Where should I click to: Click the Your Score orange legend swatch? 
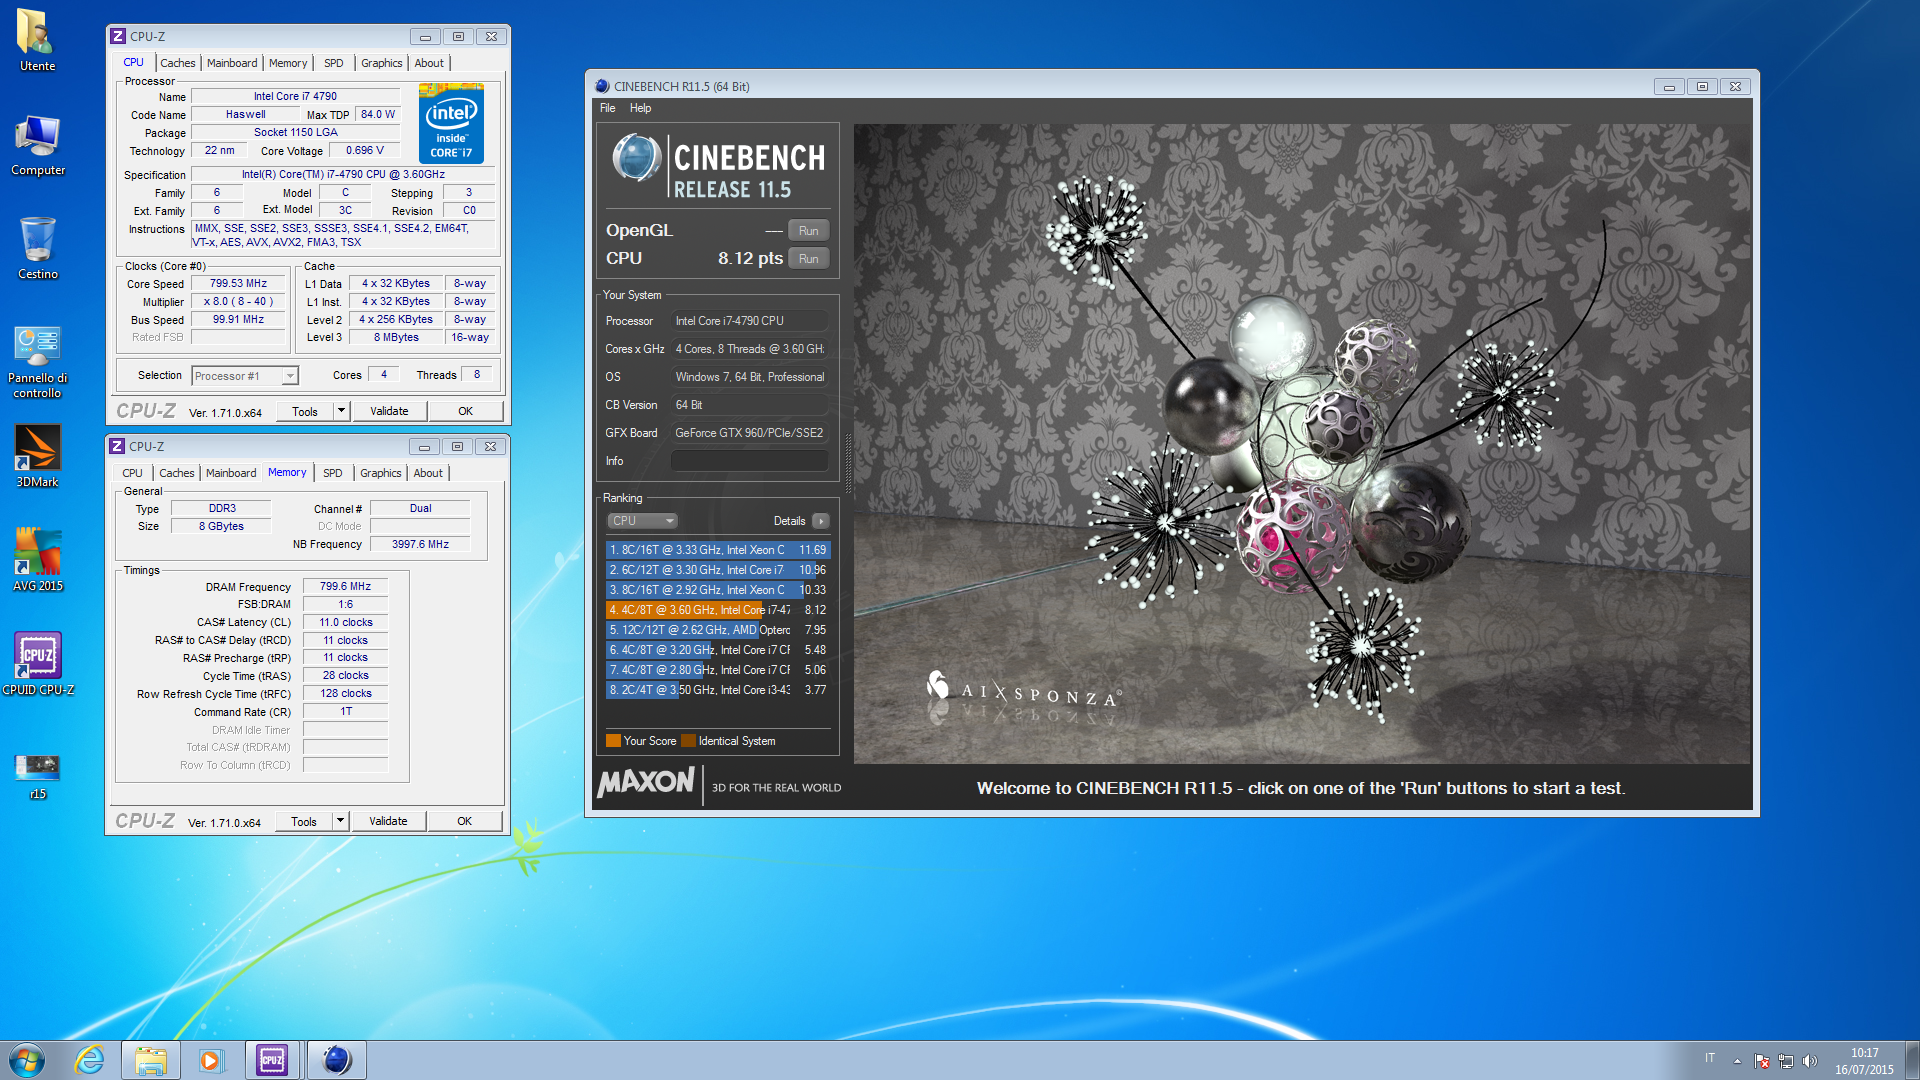tap(613, 741)
